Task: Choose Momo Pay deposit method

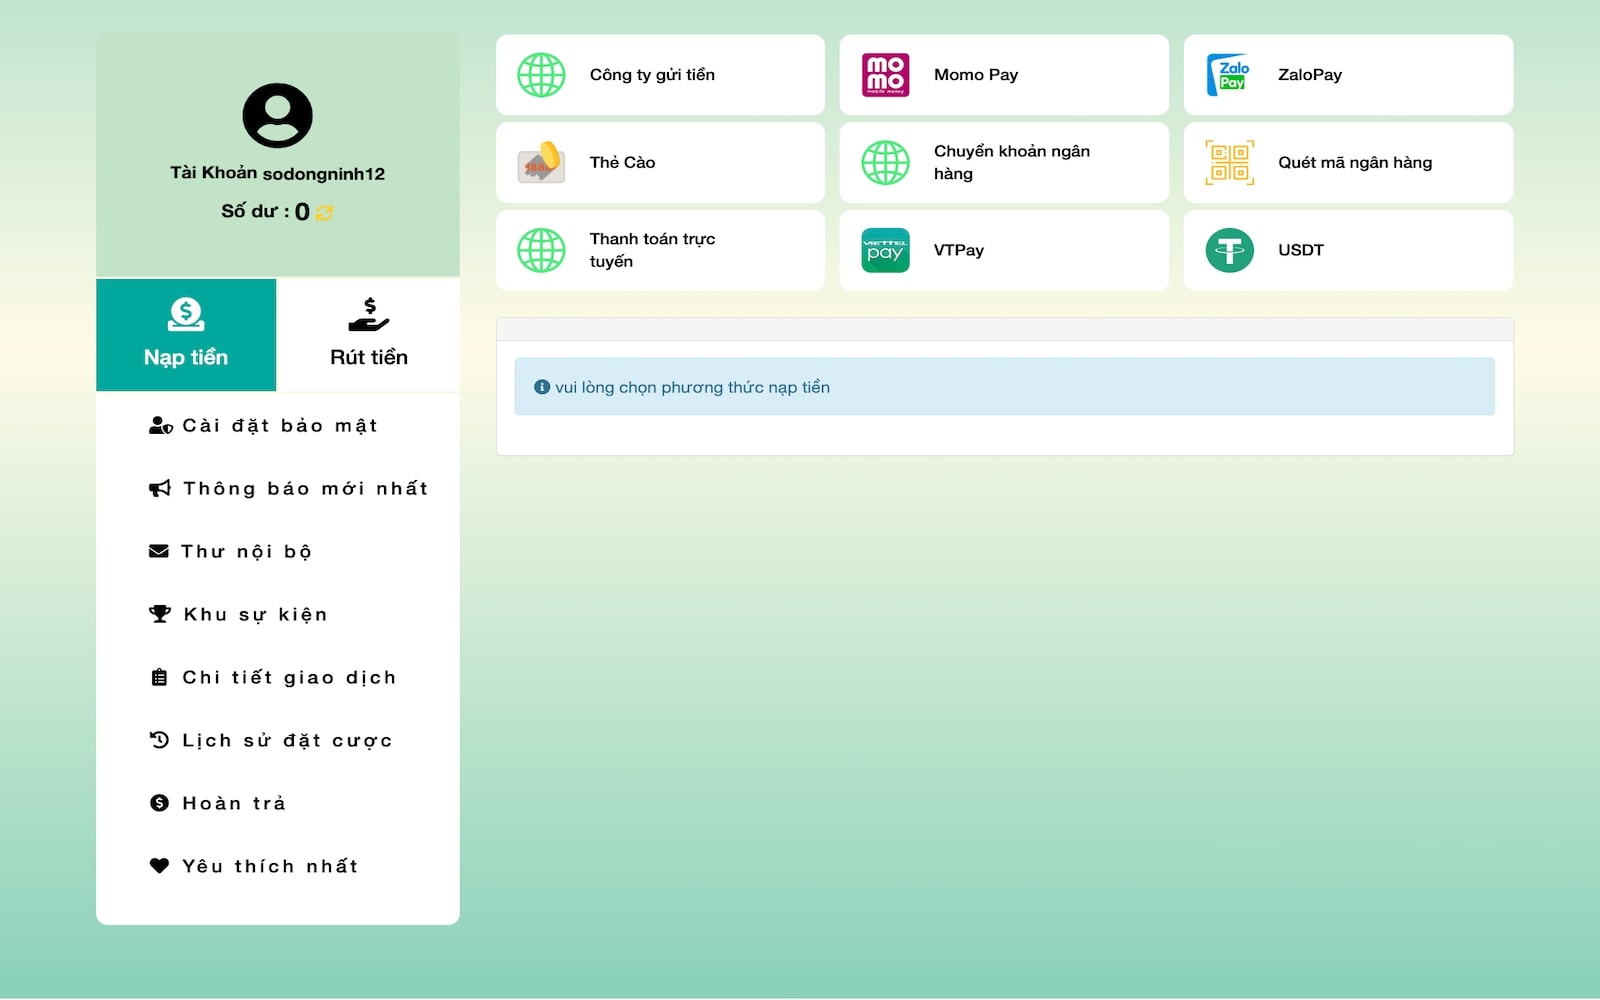Action: [x=1004, y=75]
